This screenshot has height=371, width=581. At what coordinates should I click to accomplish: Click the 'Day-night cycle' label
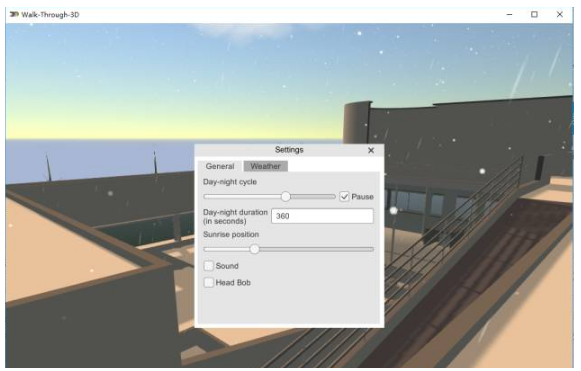[230, 182]
